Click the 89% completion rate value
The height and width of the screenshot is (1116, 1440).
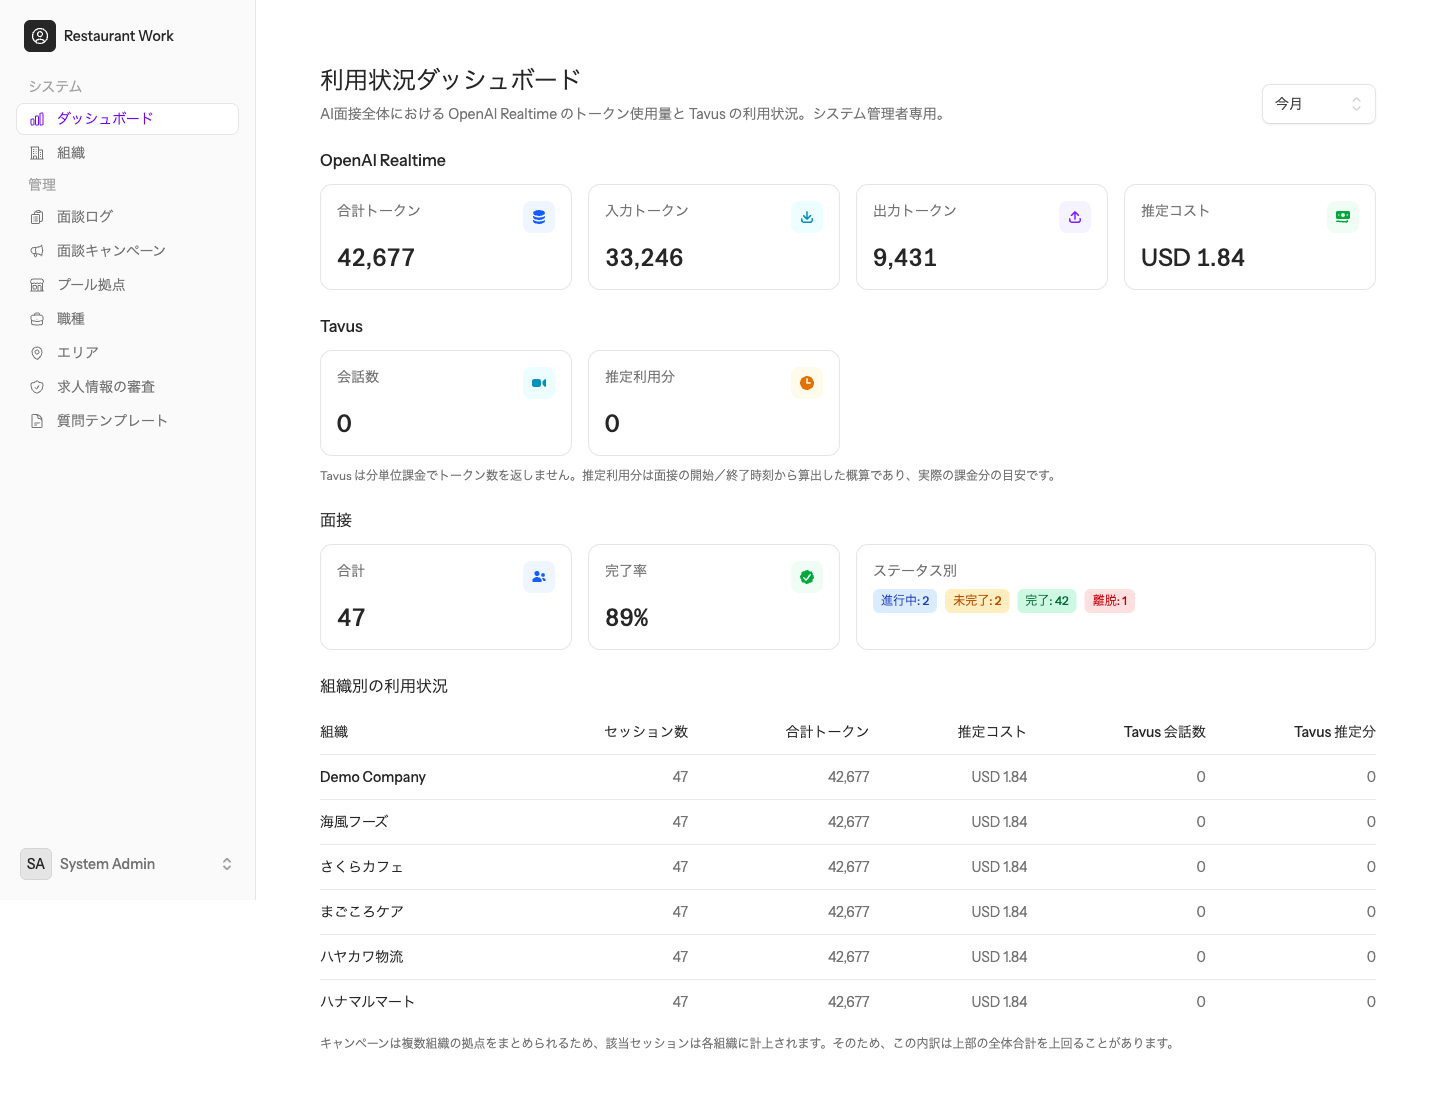click(627, 618)
